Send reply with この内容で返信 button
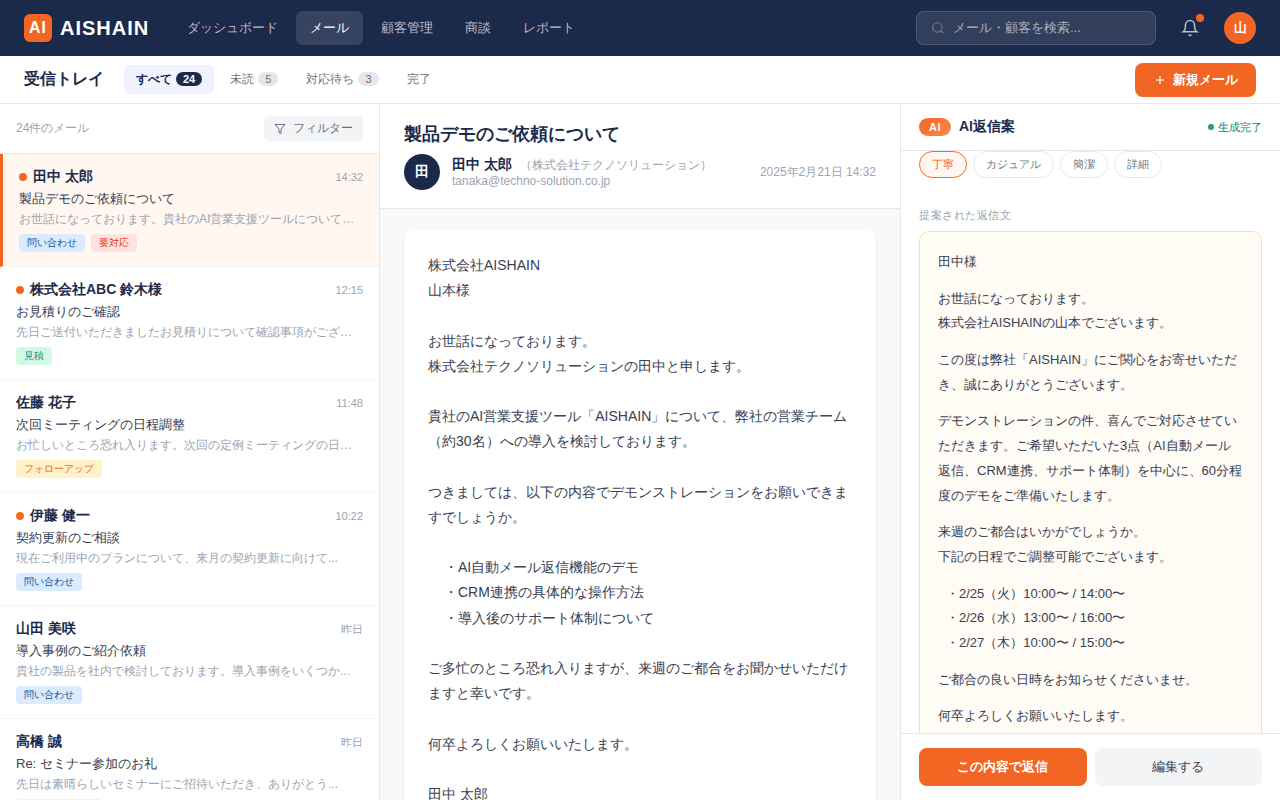Screen dimensions: 1280x800 pos(1002,766)
